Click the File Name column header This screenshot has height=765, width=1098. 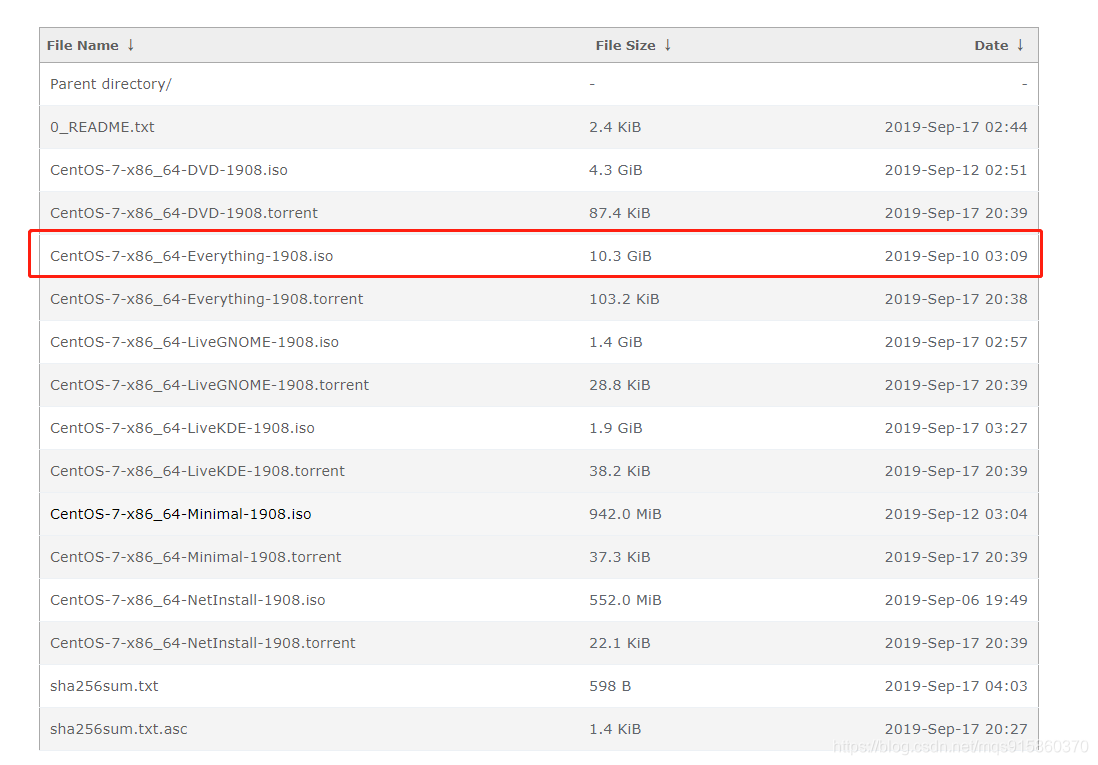[83, 46]
